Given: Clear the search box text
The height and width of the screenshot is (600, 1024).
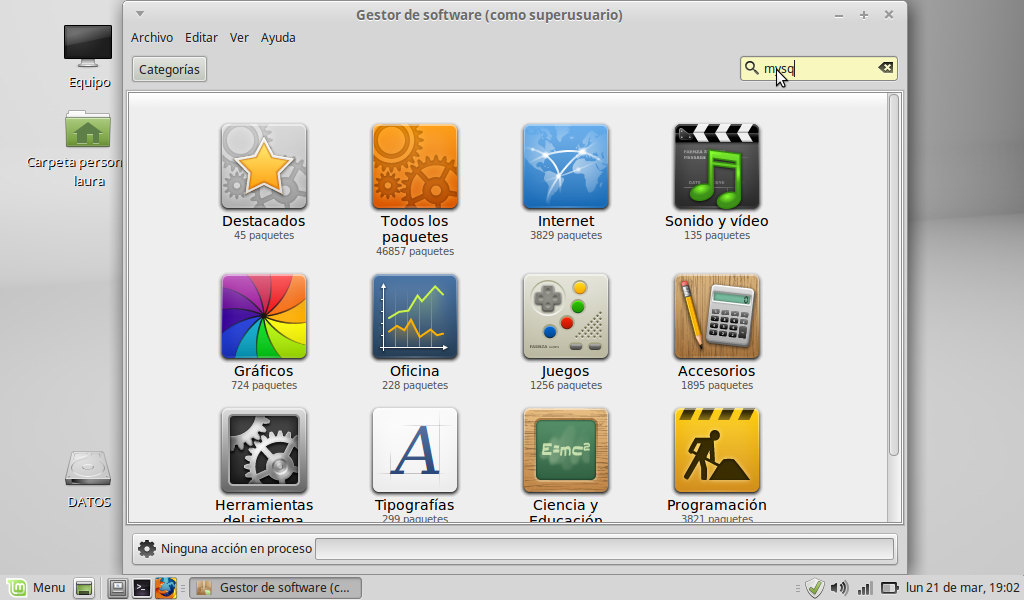Looking at the screenshot, I should coord(885,68).
